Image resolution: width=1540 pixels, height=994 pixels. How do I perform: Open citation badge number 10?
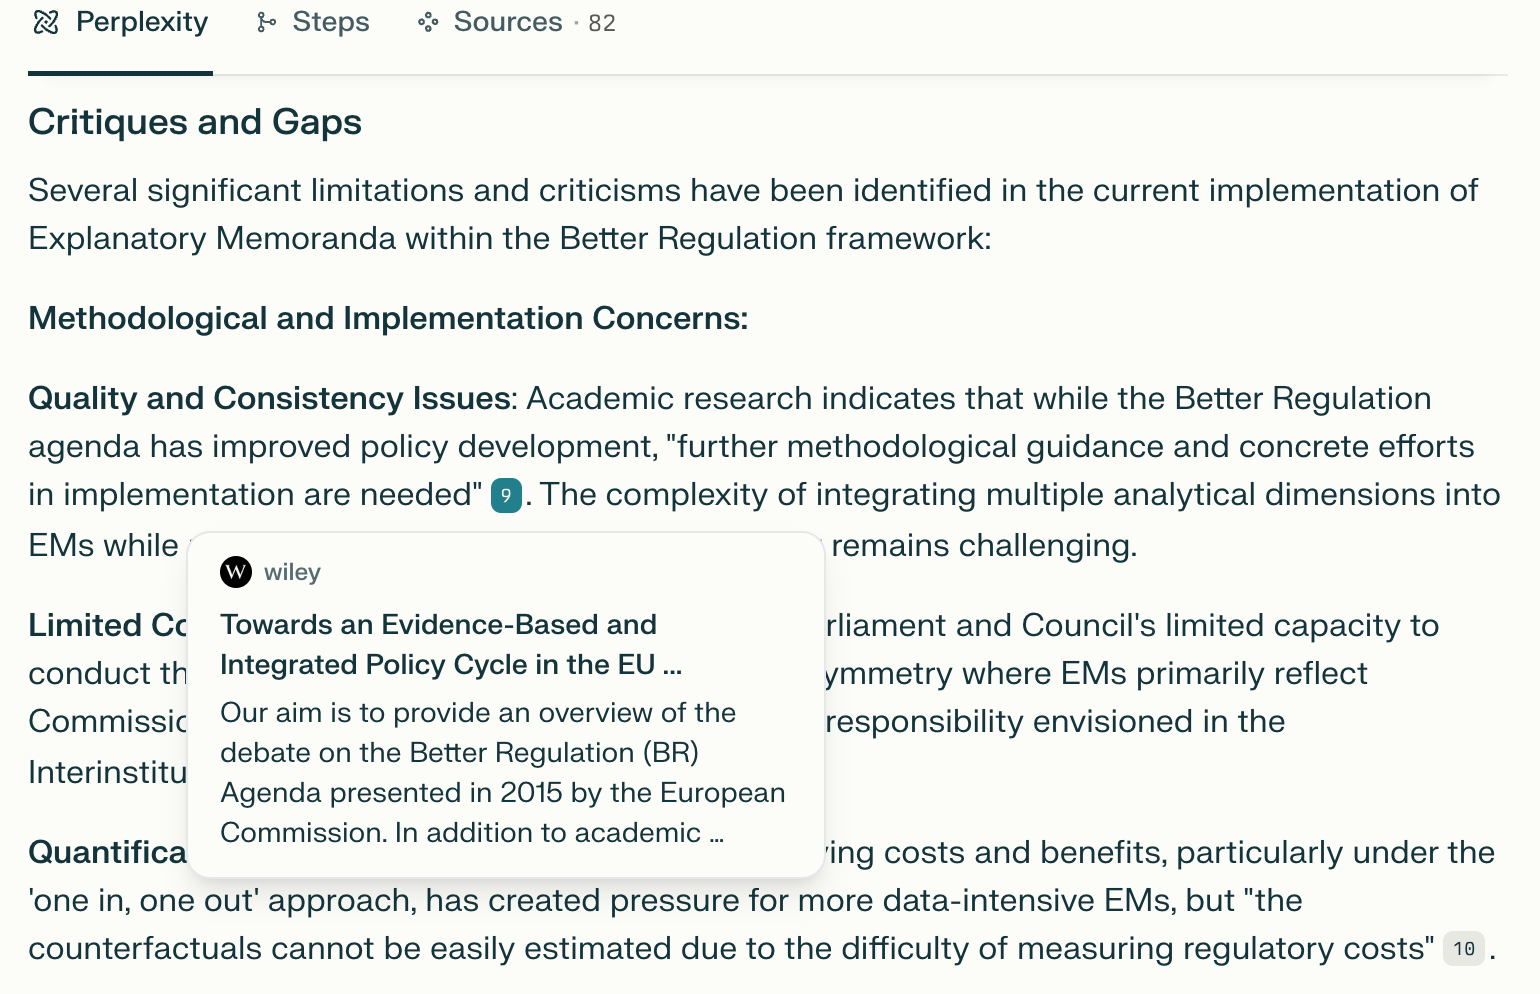tap(1464, 948)
